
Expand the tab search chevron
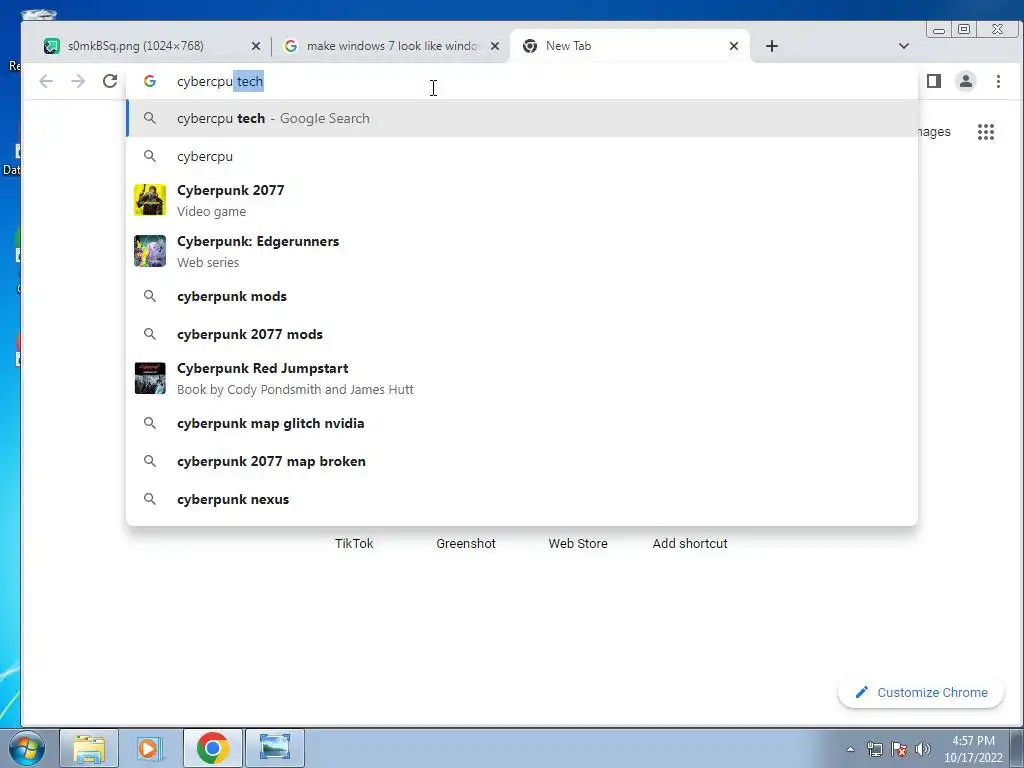[904, 46]
